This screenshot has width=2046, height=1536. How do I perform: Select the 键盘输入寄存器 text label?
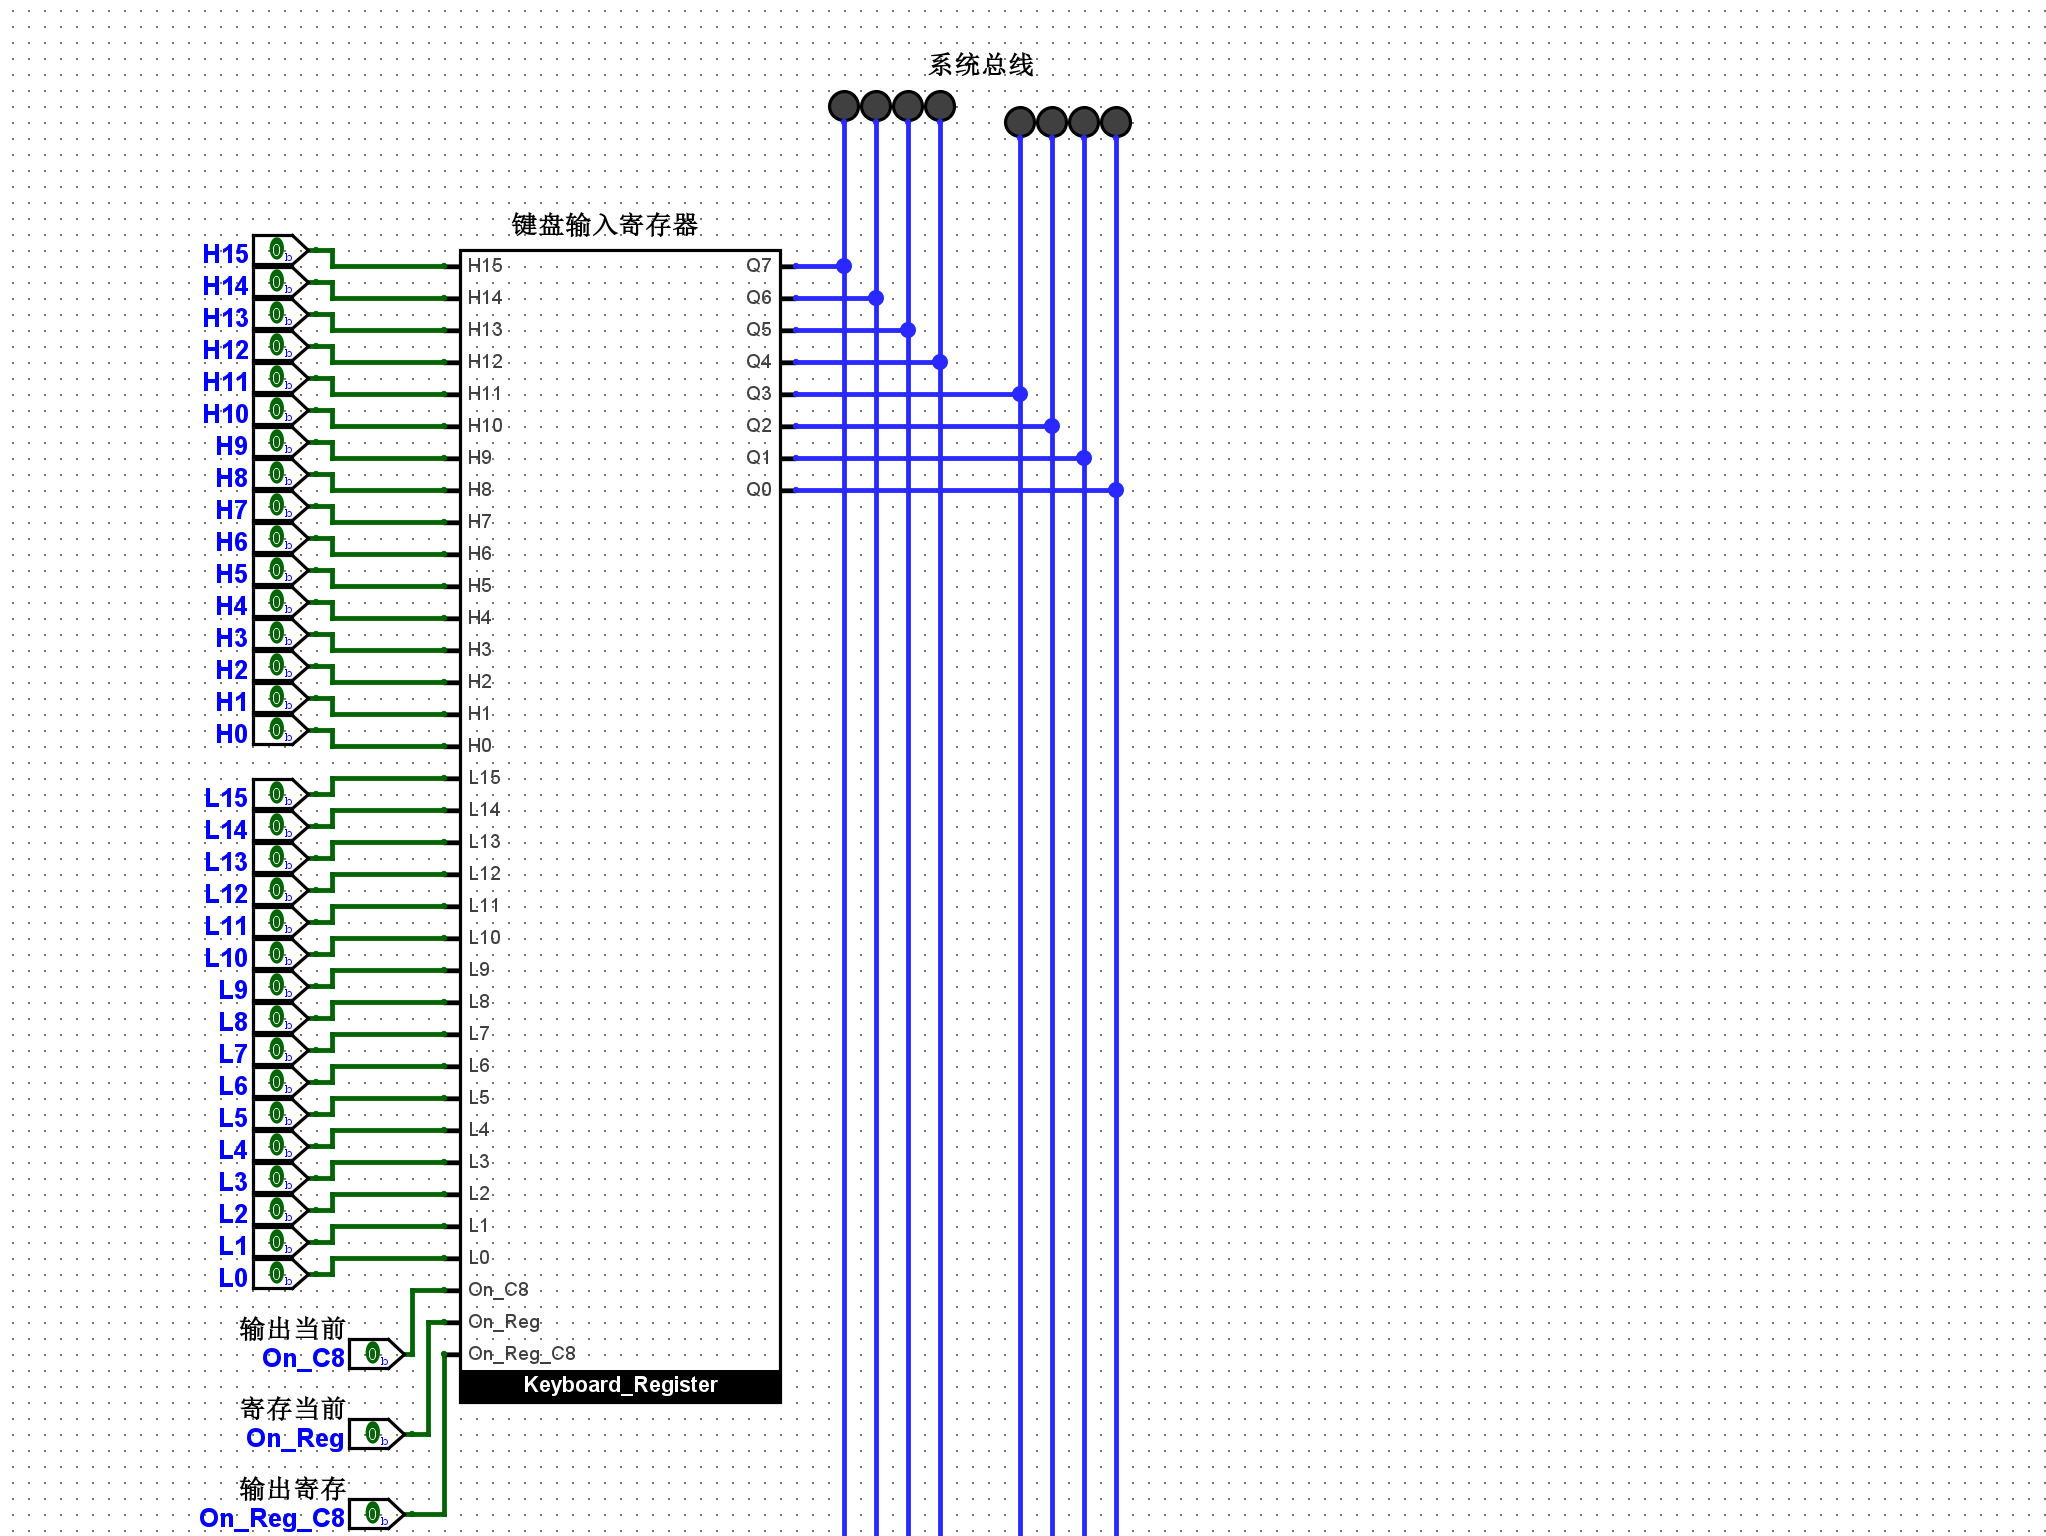604,224
